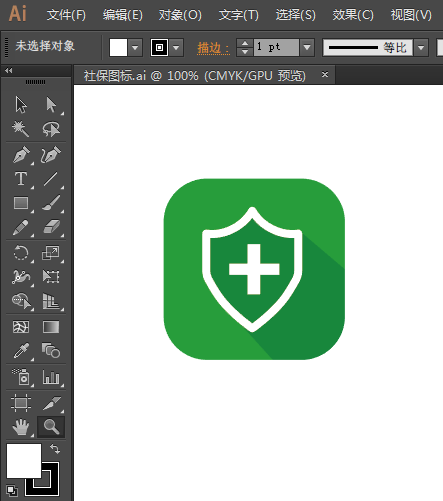Reset to default fill and stroke
The height and width of the screenshot is (501, 443).
(x=12, y=491)
